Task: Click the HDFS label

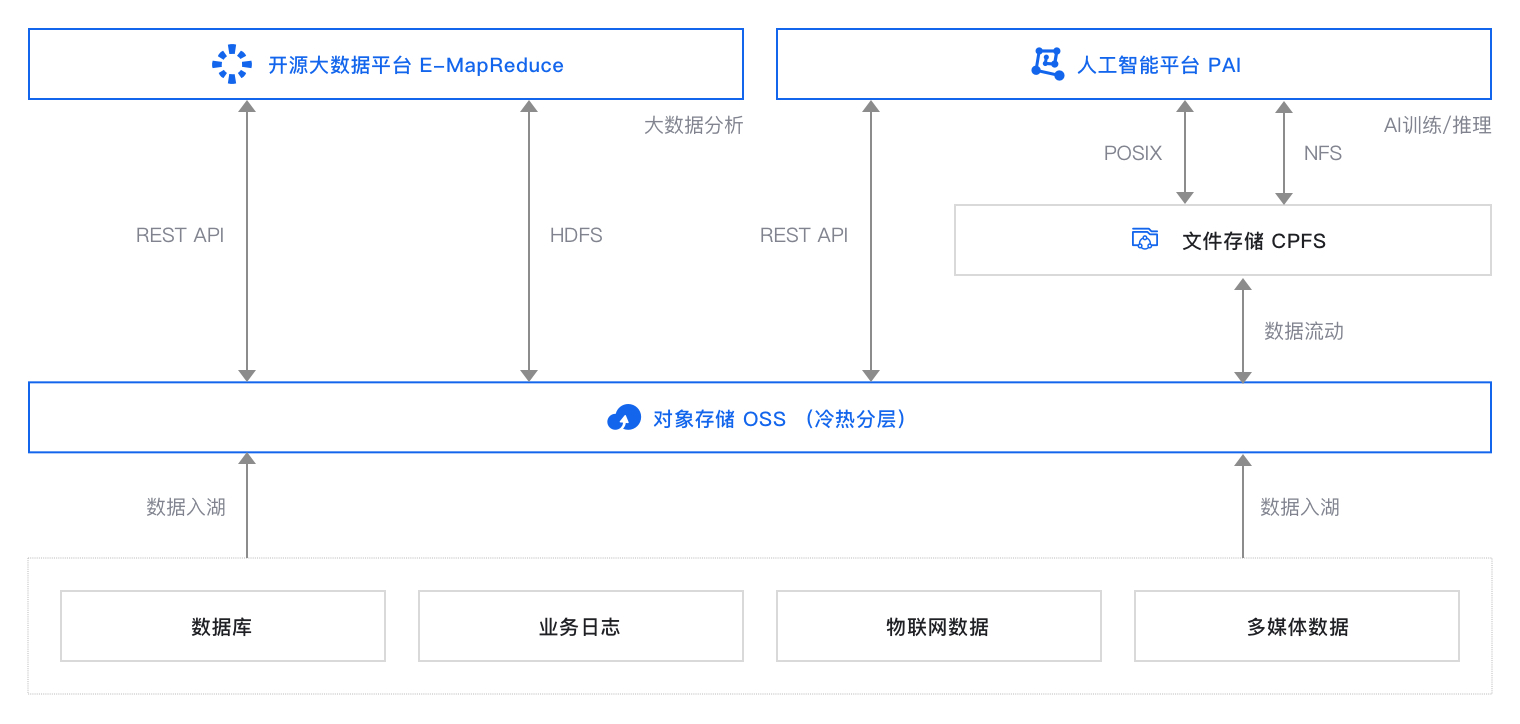Action: pyautogui.click(x=576, y=235)
